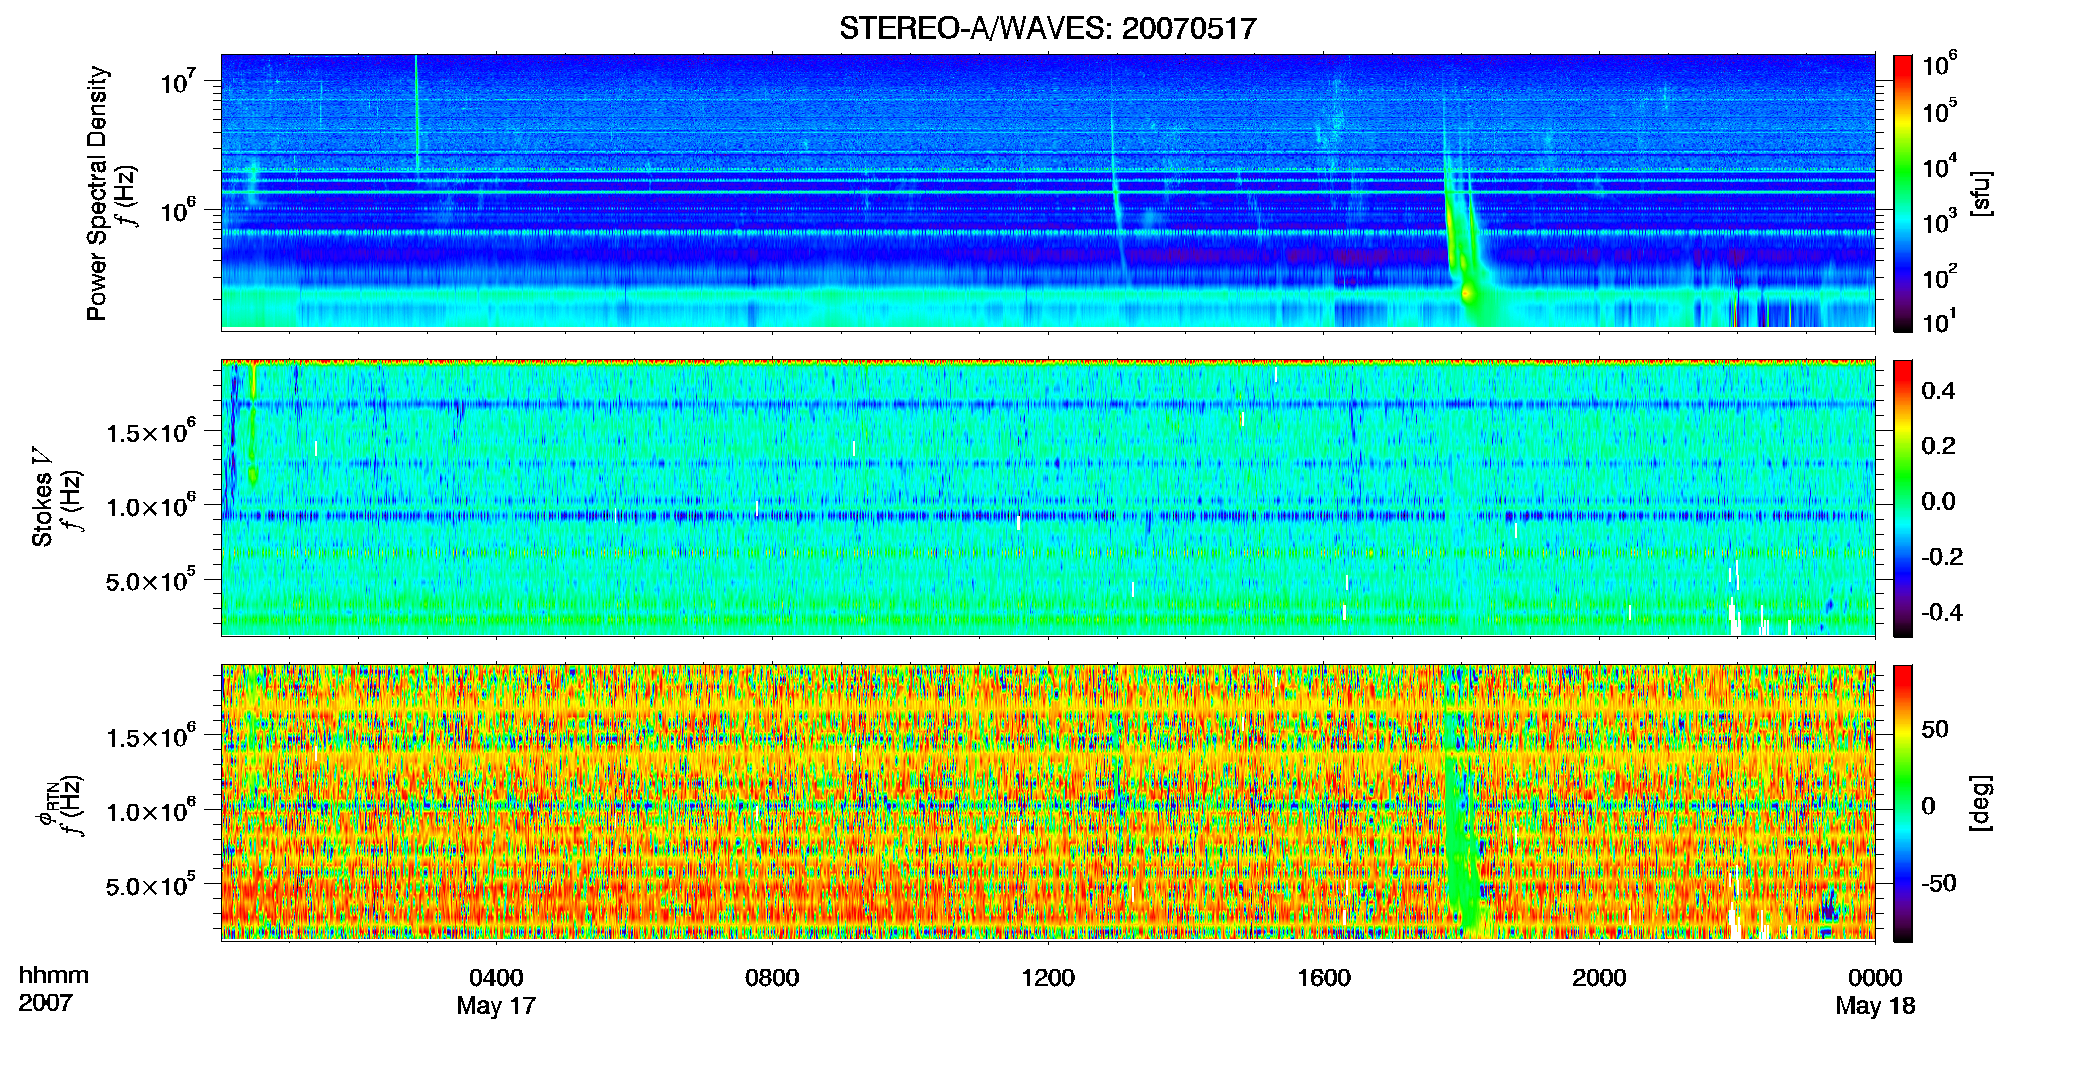Viewport: 2096px width, 1080px height.
Task: Click the 10^1 value on sfu color bar
Action: 1940,321
